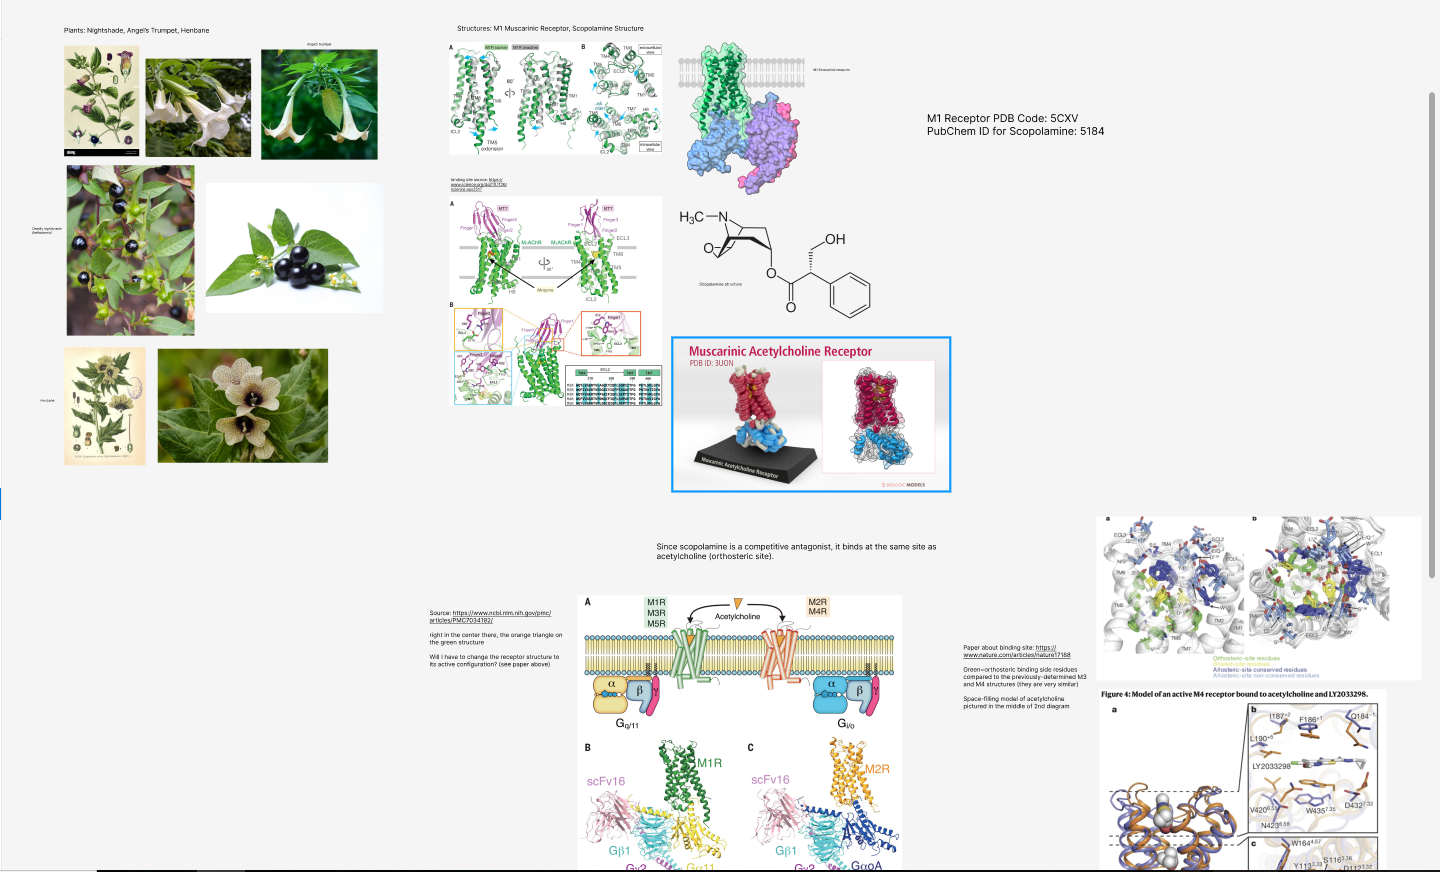Select the 'Deadly nightshade' caption label
This screenshot has height=872, width=1440.
(x=47, y=230)
